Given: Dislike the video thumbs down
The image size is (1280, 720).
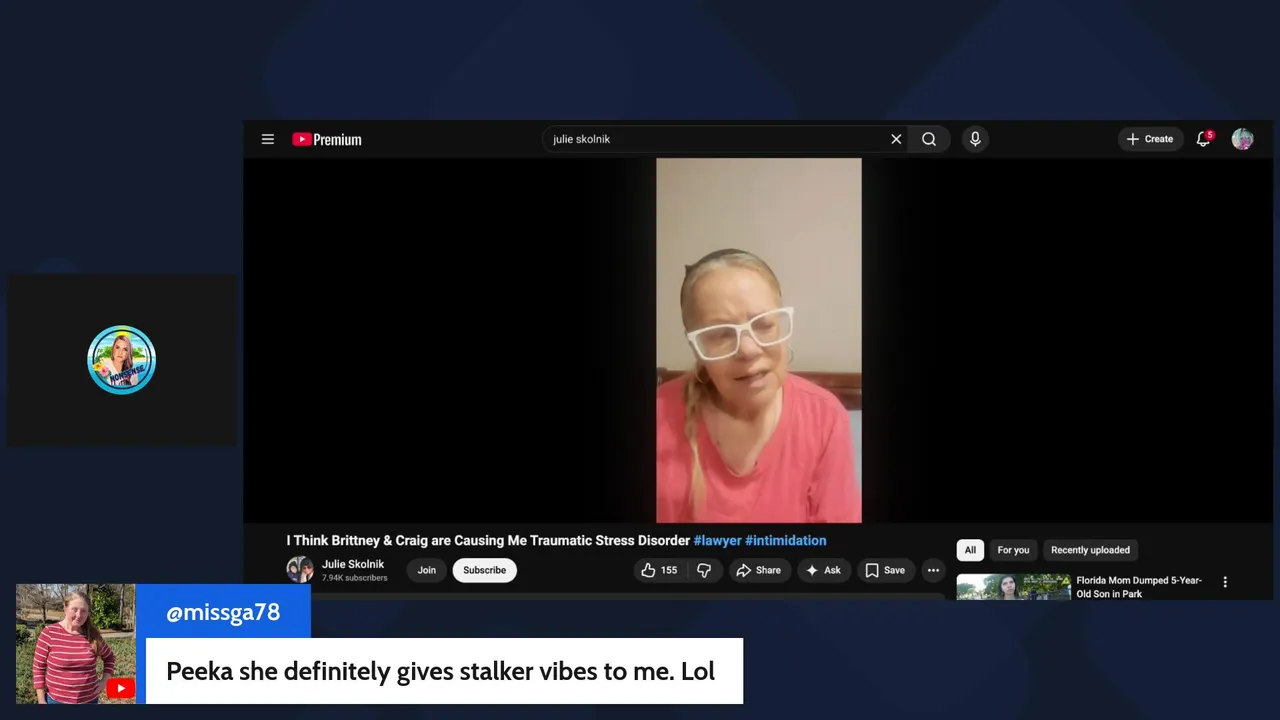Looking at the screenshot, I should 704,570.
